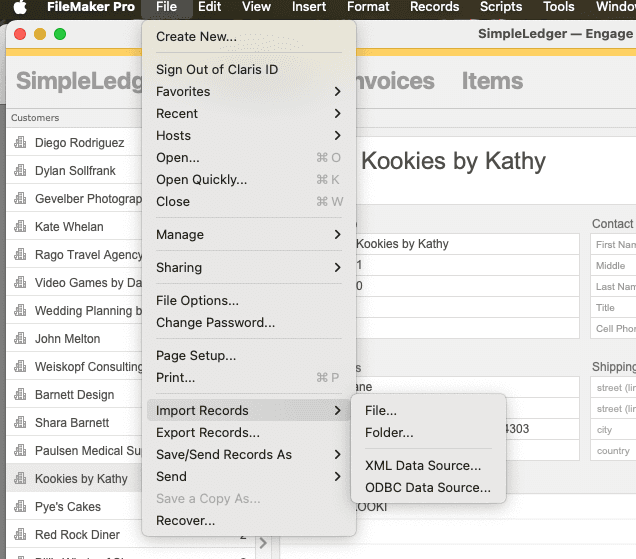The width and height of the screenshot is (636, 559).
Task: Select Export Records... menu item
Action: (x=249, y=432)
